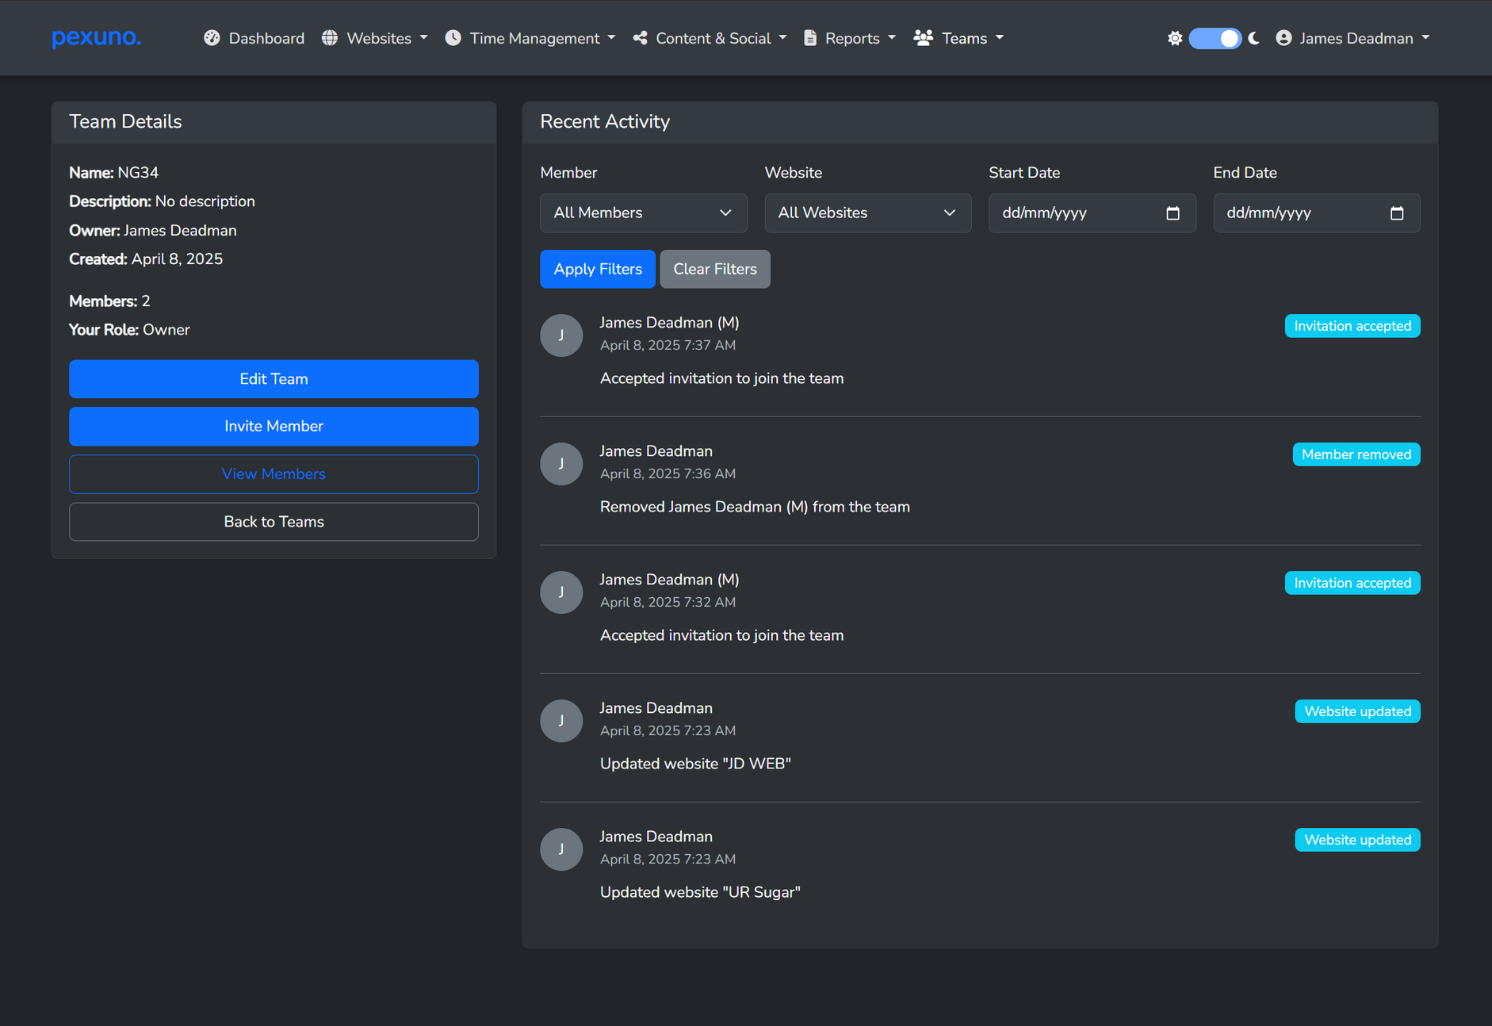The width and height of the screenshot is (1492, 1026).
Task: Click the Member removed badge
Action: [1357, 455]
